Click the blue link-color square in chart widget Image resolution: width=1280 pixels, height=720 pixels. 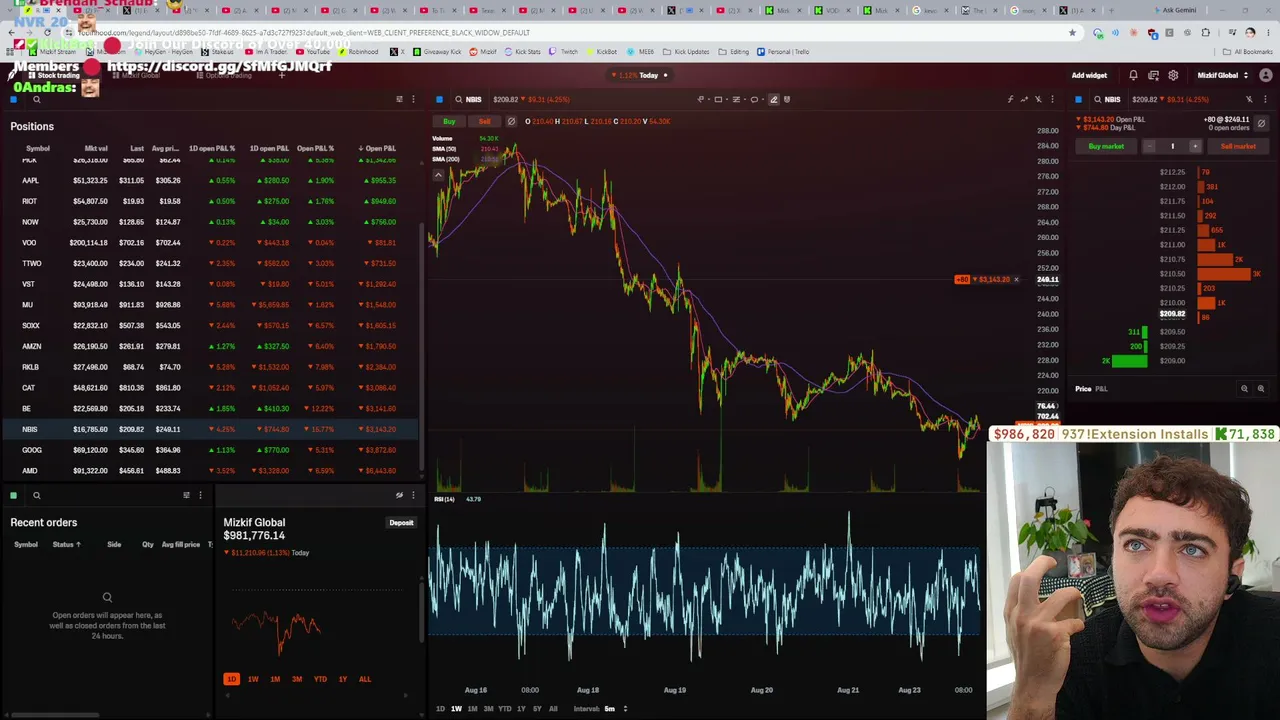click(439, 99)
